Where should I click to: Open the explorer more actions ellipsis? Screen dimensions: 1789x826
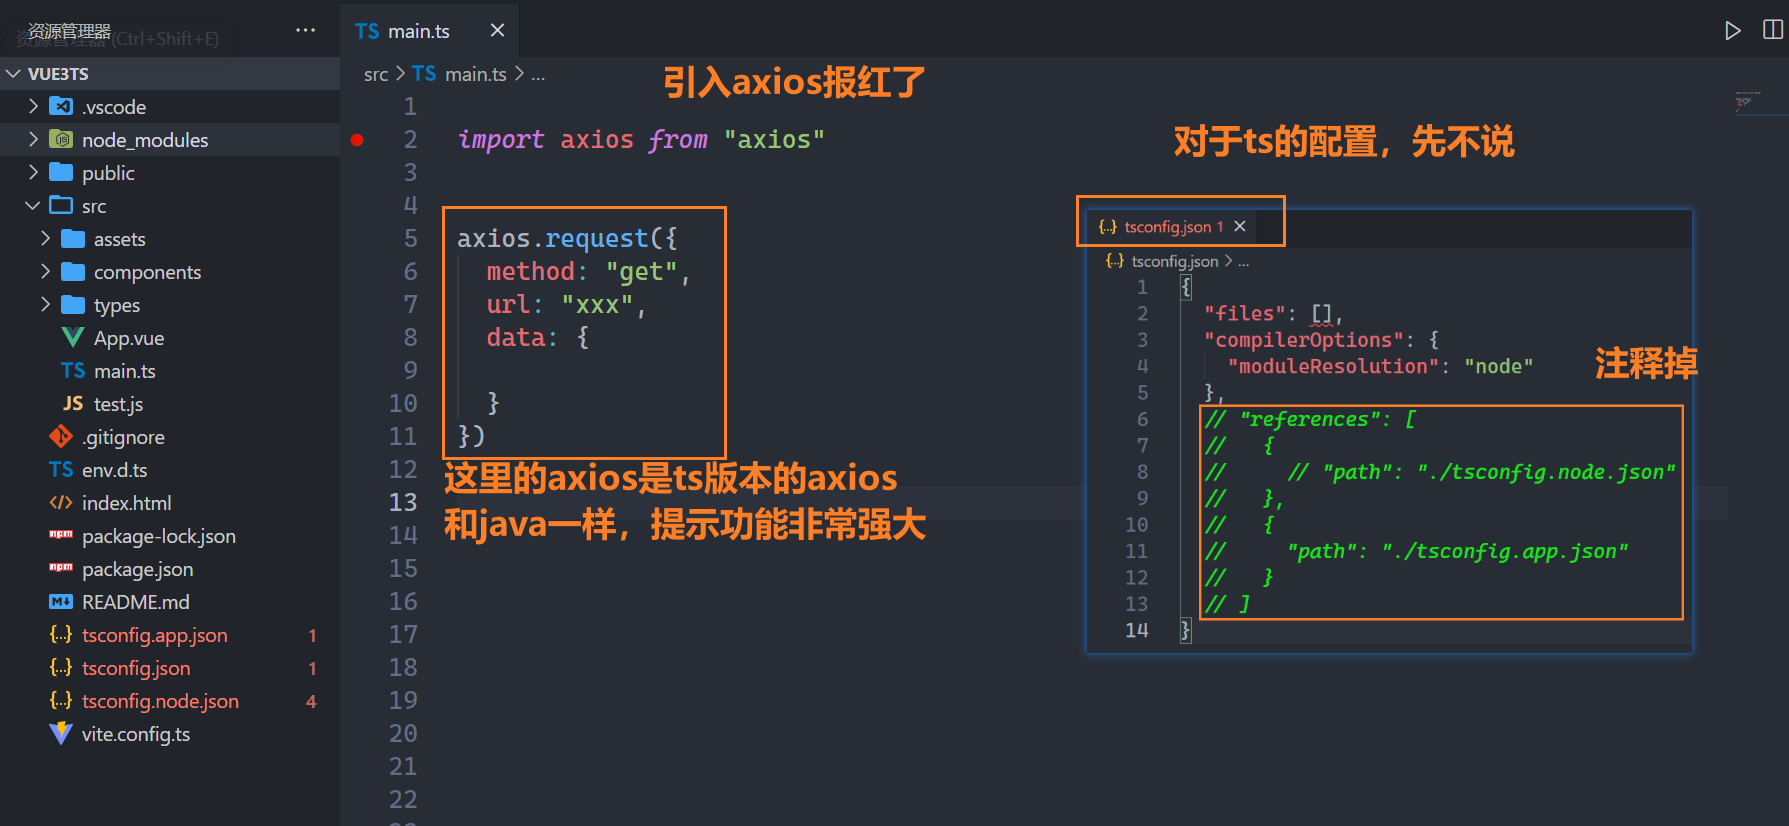point(305,31)
